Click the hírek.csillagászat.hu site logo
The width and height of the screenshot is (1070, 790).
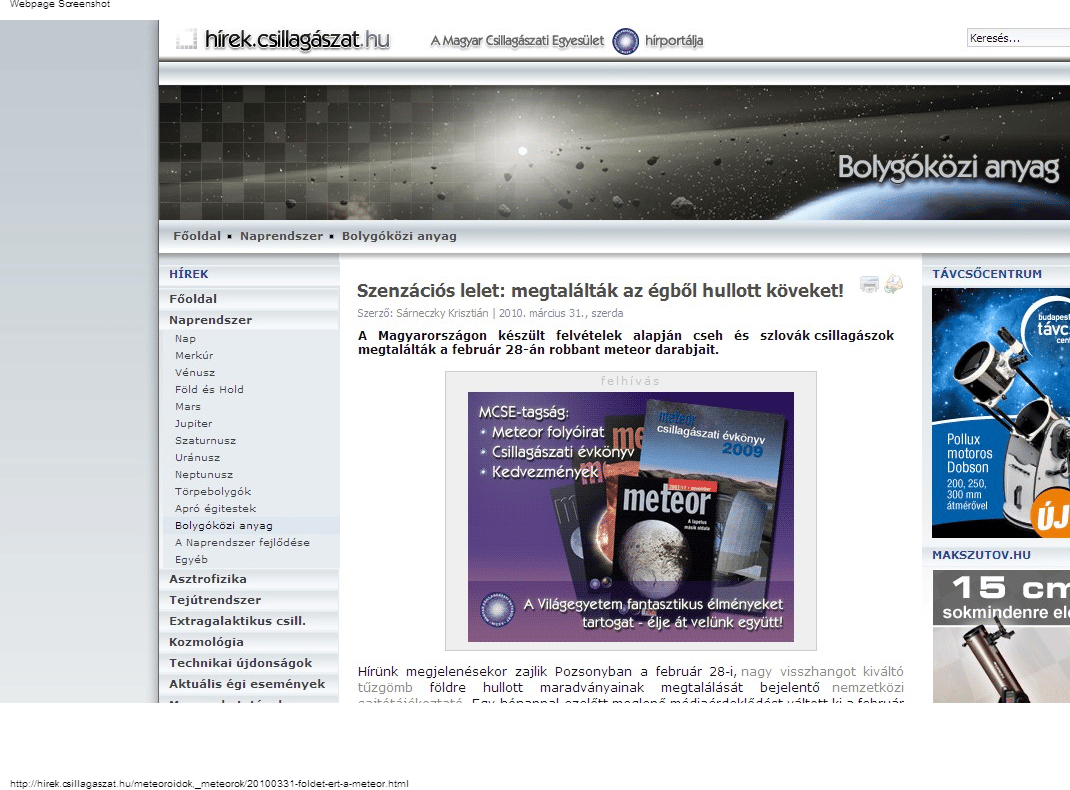tap(283, 40)
